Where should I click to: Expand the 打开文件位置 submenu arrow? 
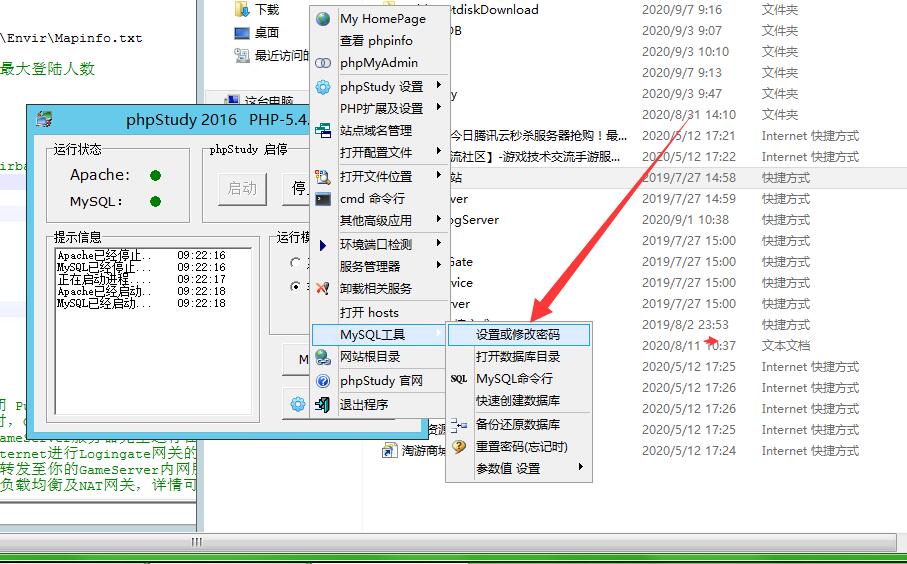point(439,175)
